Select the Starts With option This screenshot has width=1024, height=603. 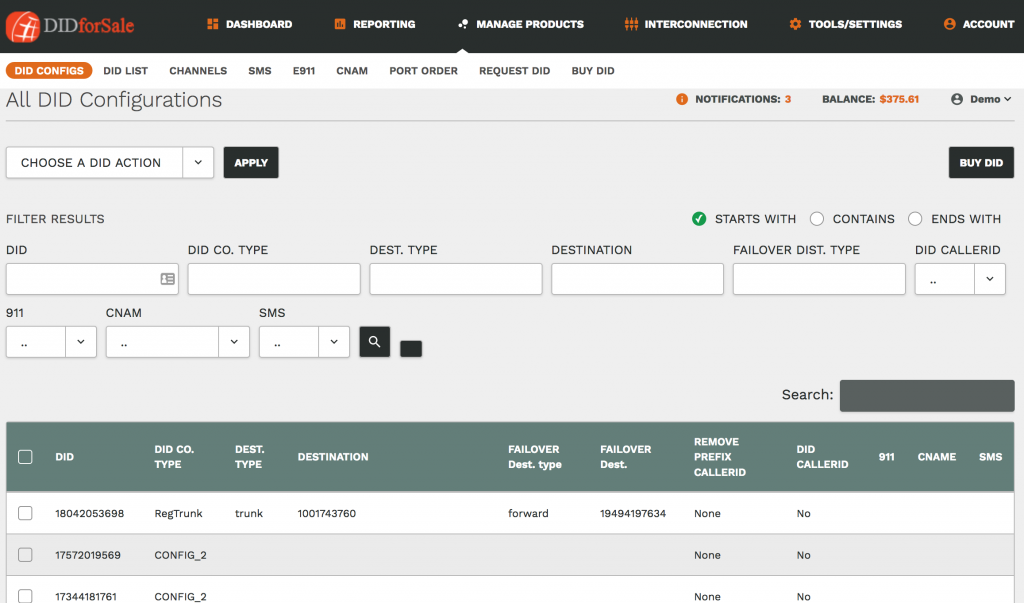click(x=699, y=219)
